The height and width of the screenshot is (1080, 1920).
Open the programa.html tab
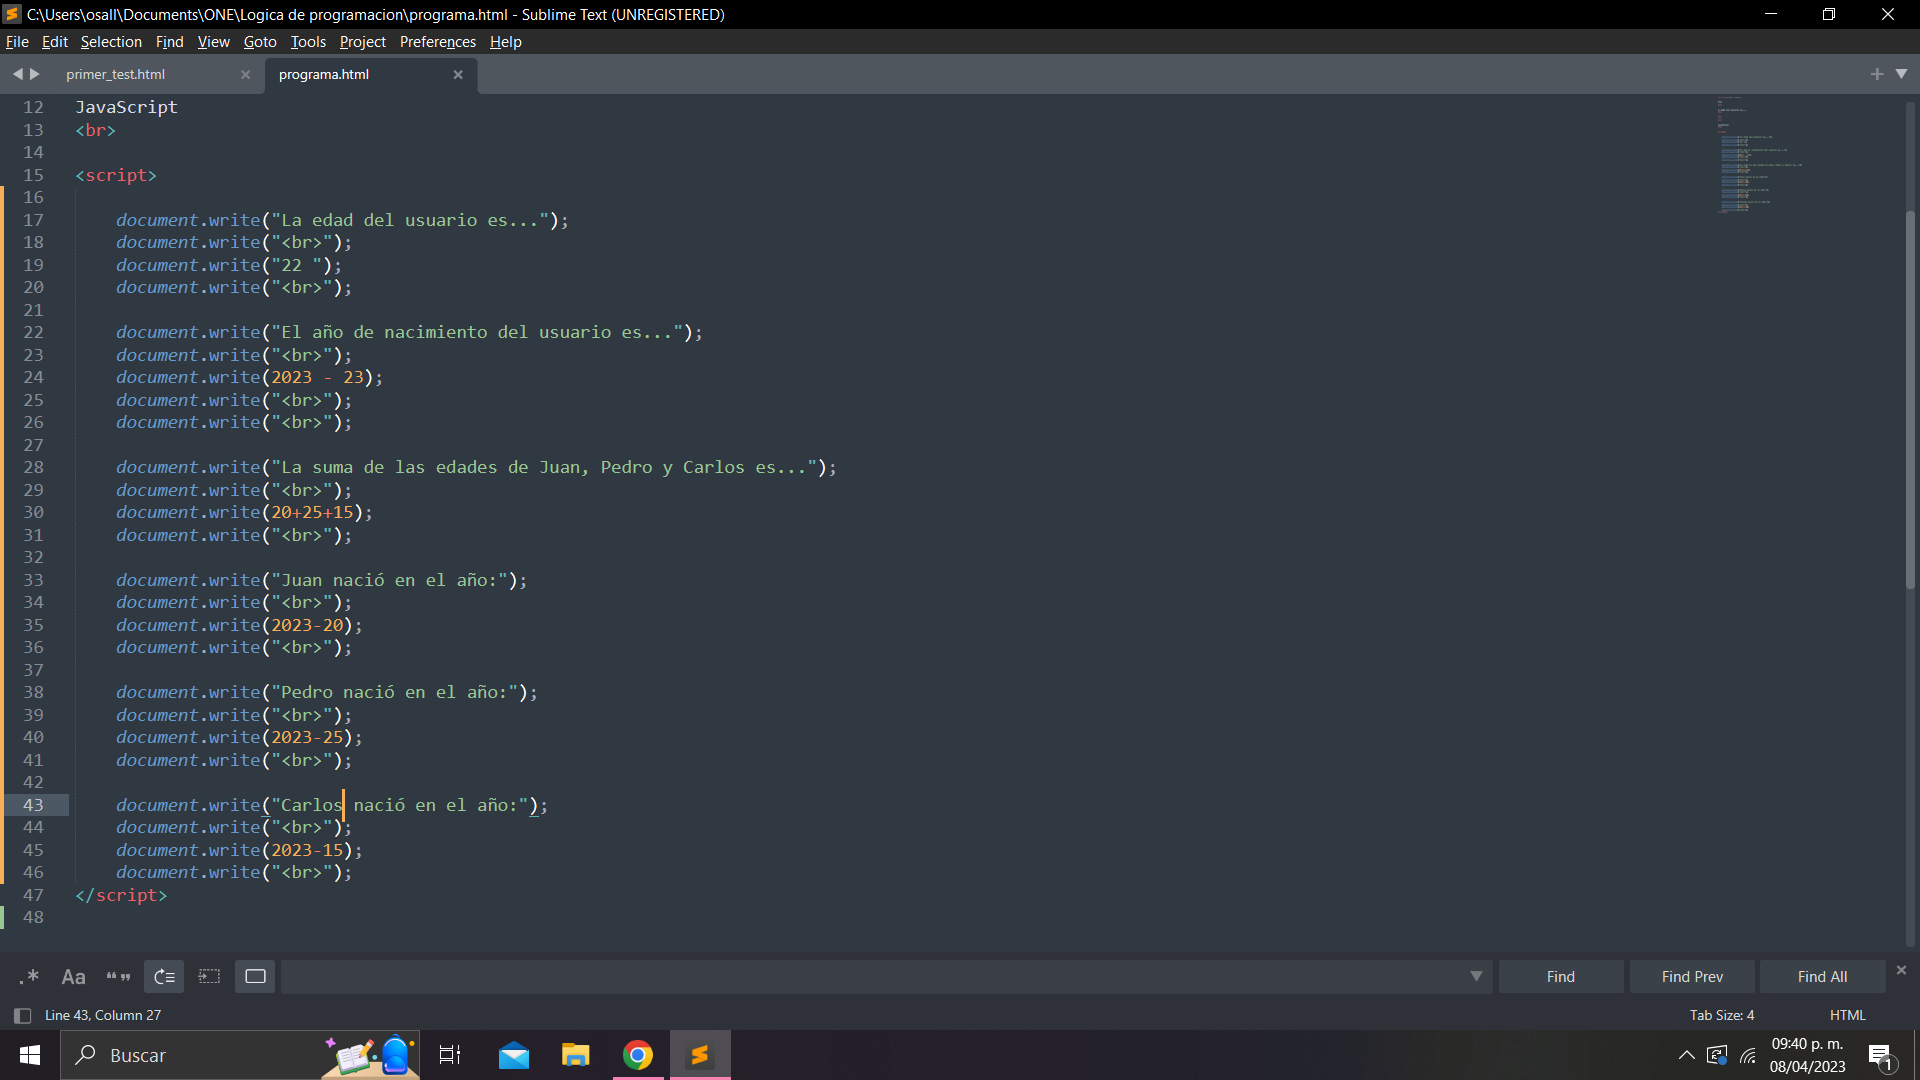point(324,73)
